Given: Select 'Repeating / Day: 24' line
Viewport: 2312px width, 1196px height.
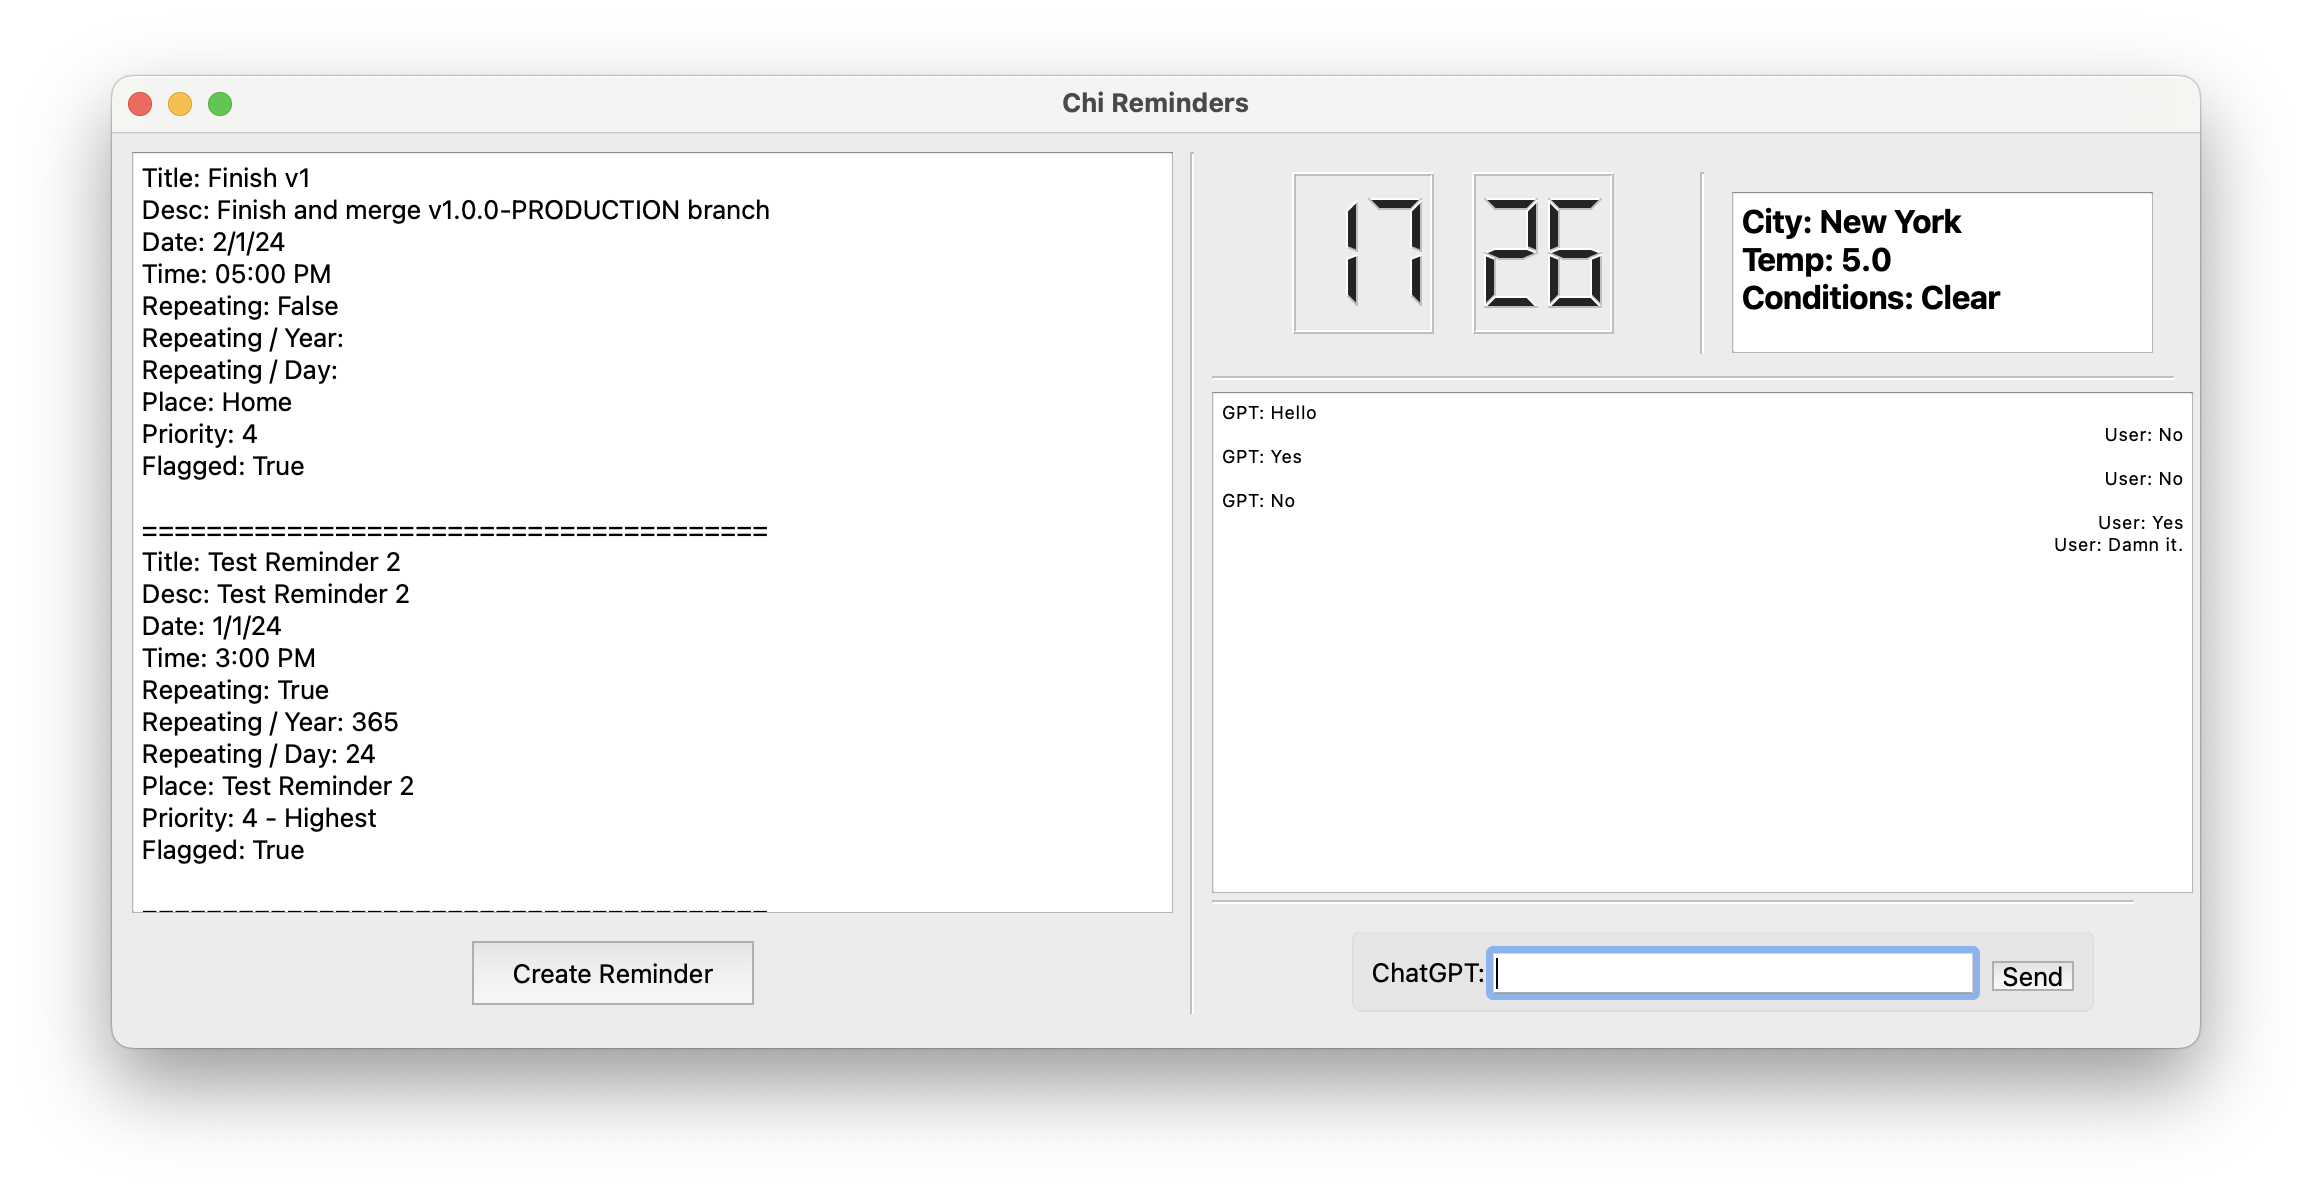Looking at the screenshot, I should [x=259, y=754].
